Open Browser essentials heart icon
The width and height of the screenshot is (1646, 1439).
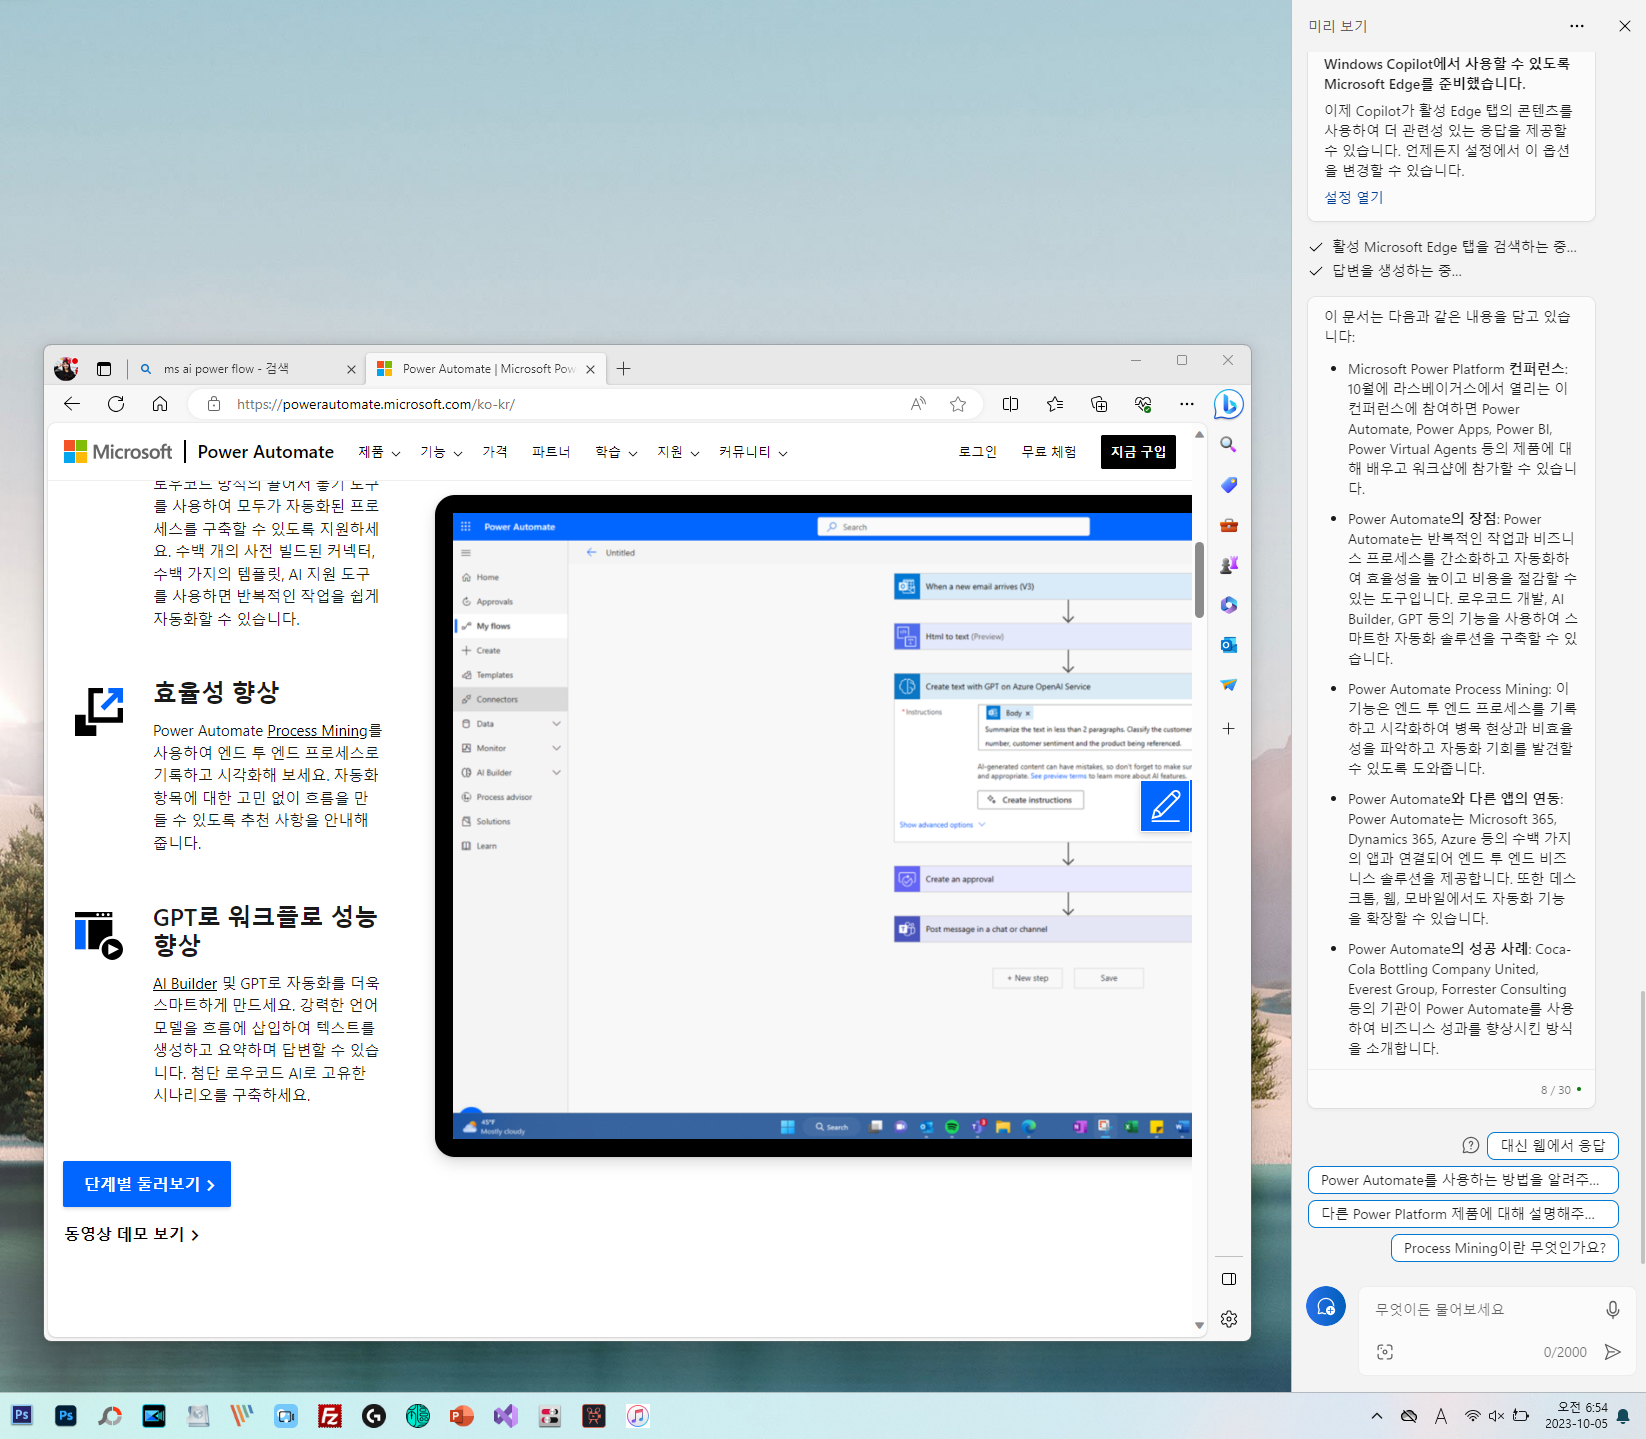click(1143, 404)
